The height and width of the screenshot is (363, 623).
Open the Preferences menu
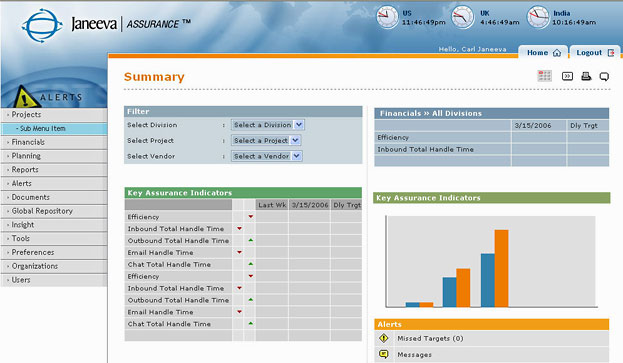(x=54, y=252)
